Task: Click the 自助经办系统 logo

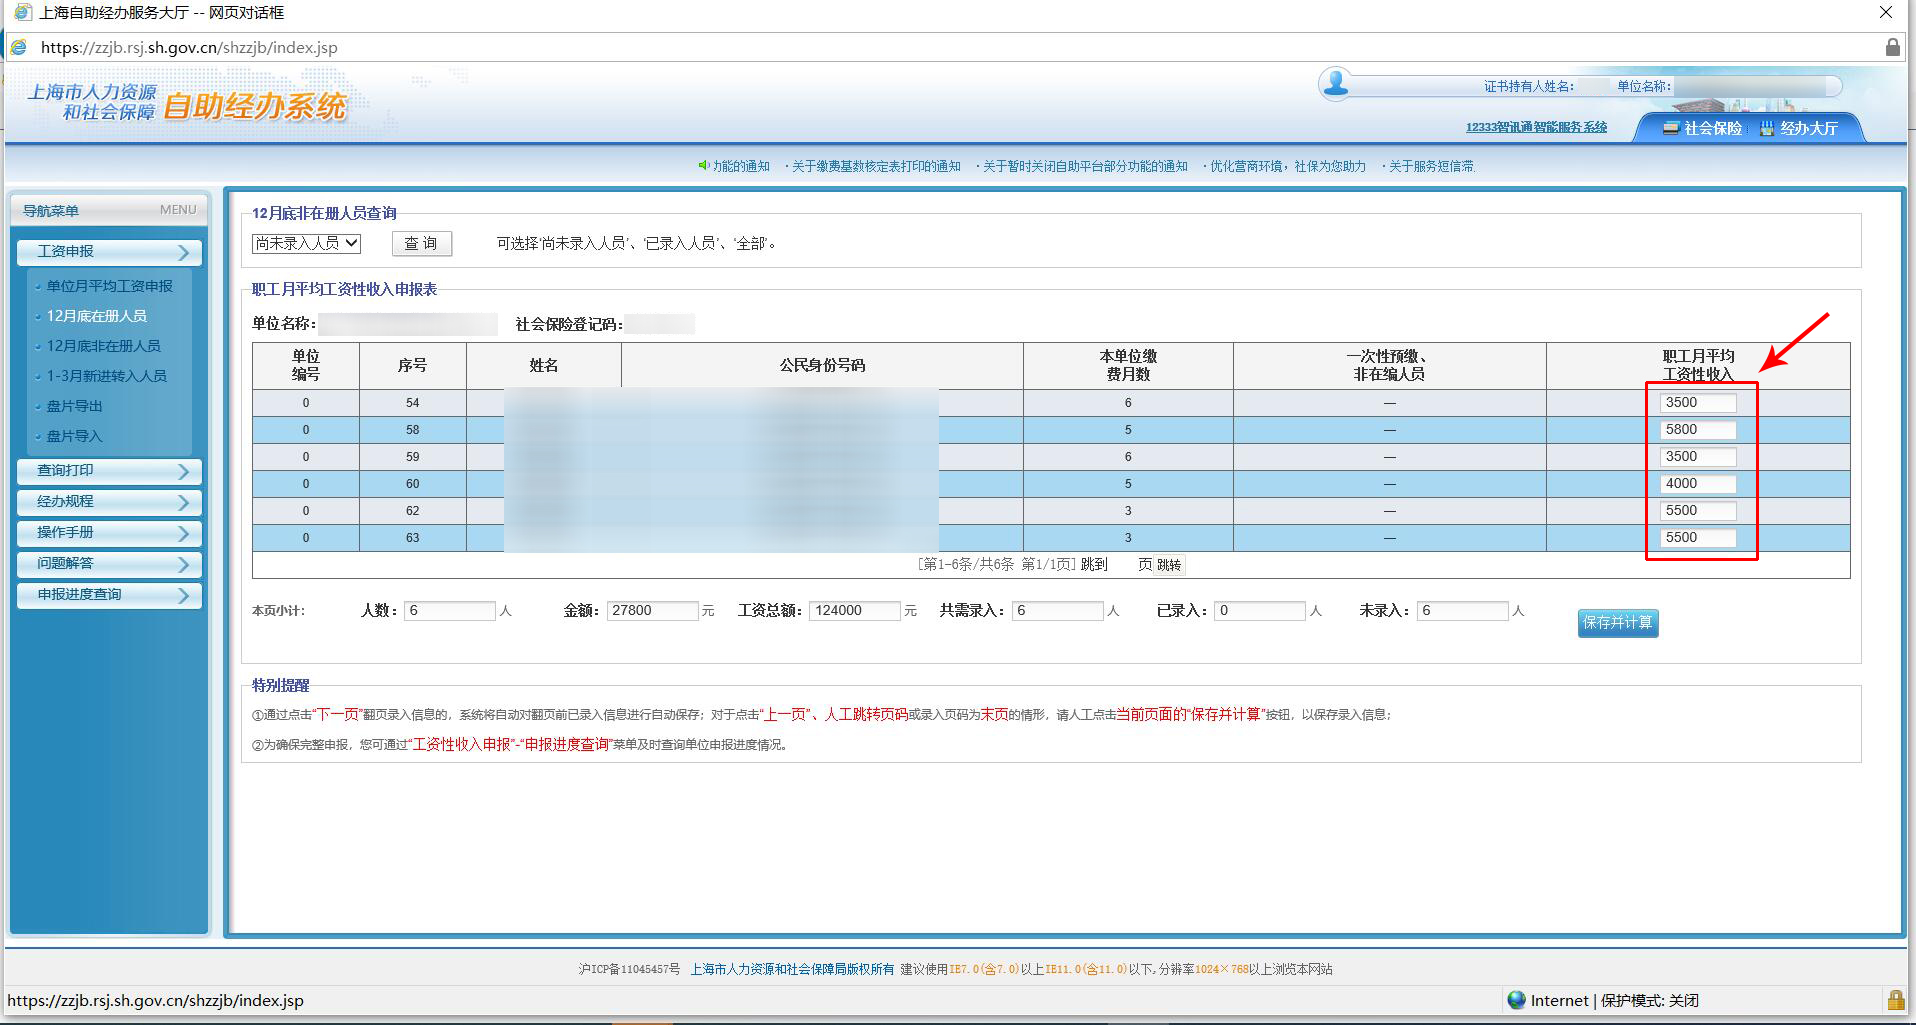Action: [x=254, y=106]
